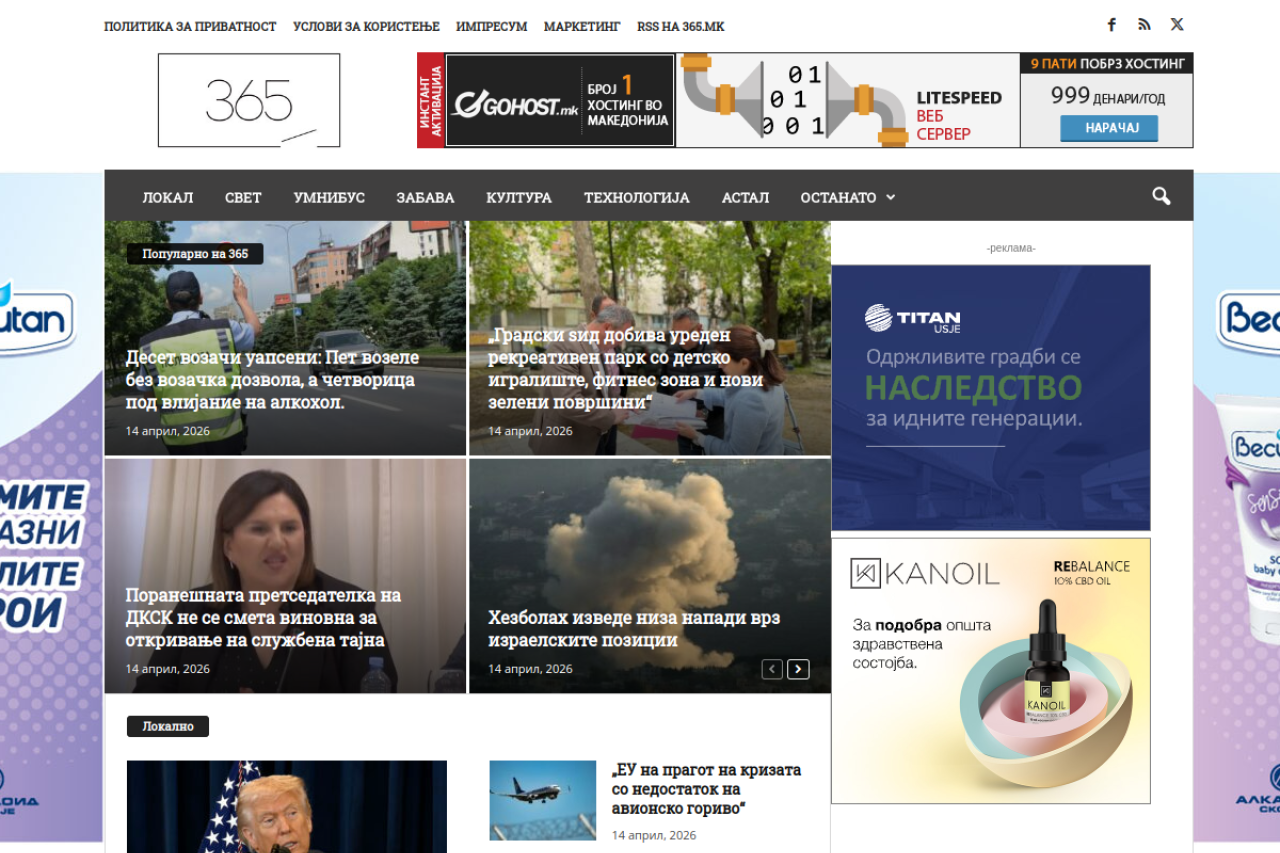Viewport: 1280px width, 853px height.
Task: Expand the ОСТАНАТО menu dropdown
Action: [847, 197]
